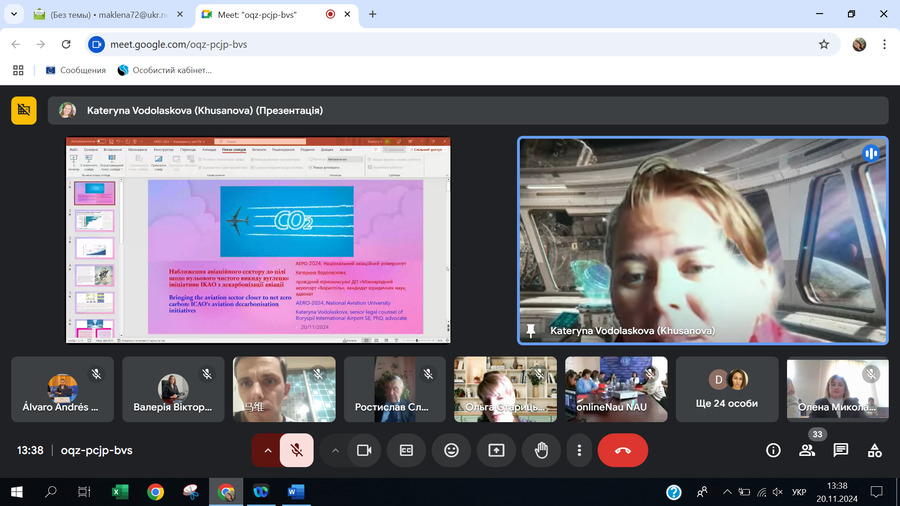The width and height of the screenshot is (900, 506).
Task: Unmute the microphone in Meet controls
Action: coord(296,450)
